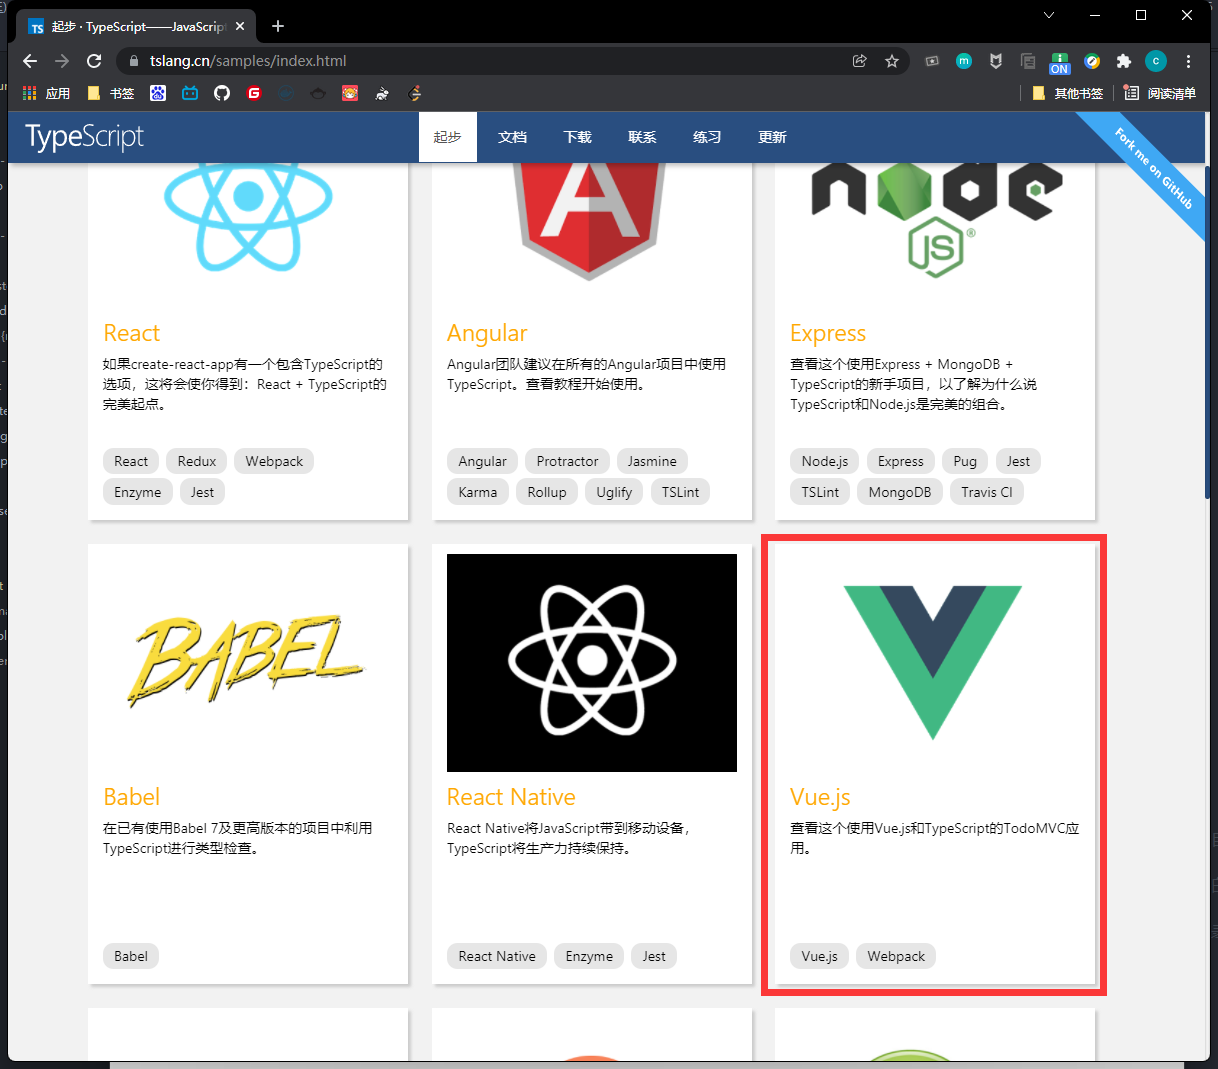Click the React Native heading link
Screen dimensions: 1218x1069
click(x=511, y=797)
